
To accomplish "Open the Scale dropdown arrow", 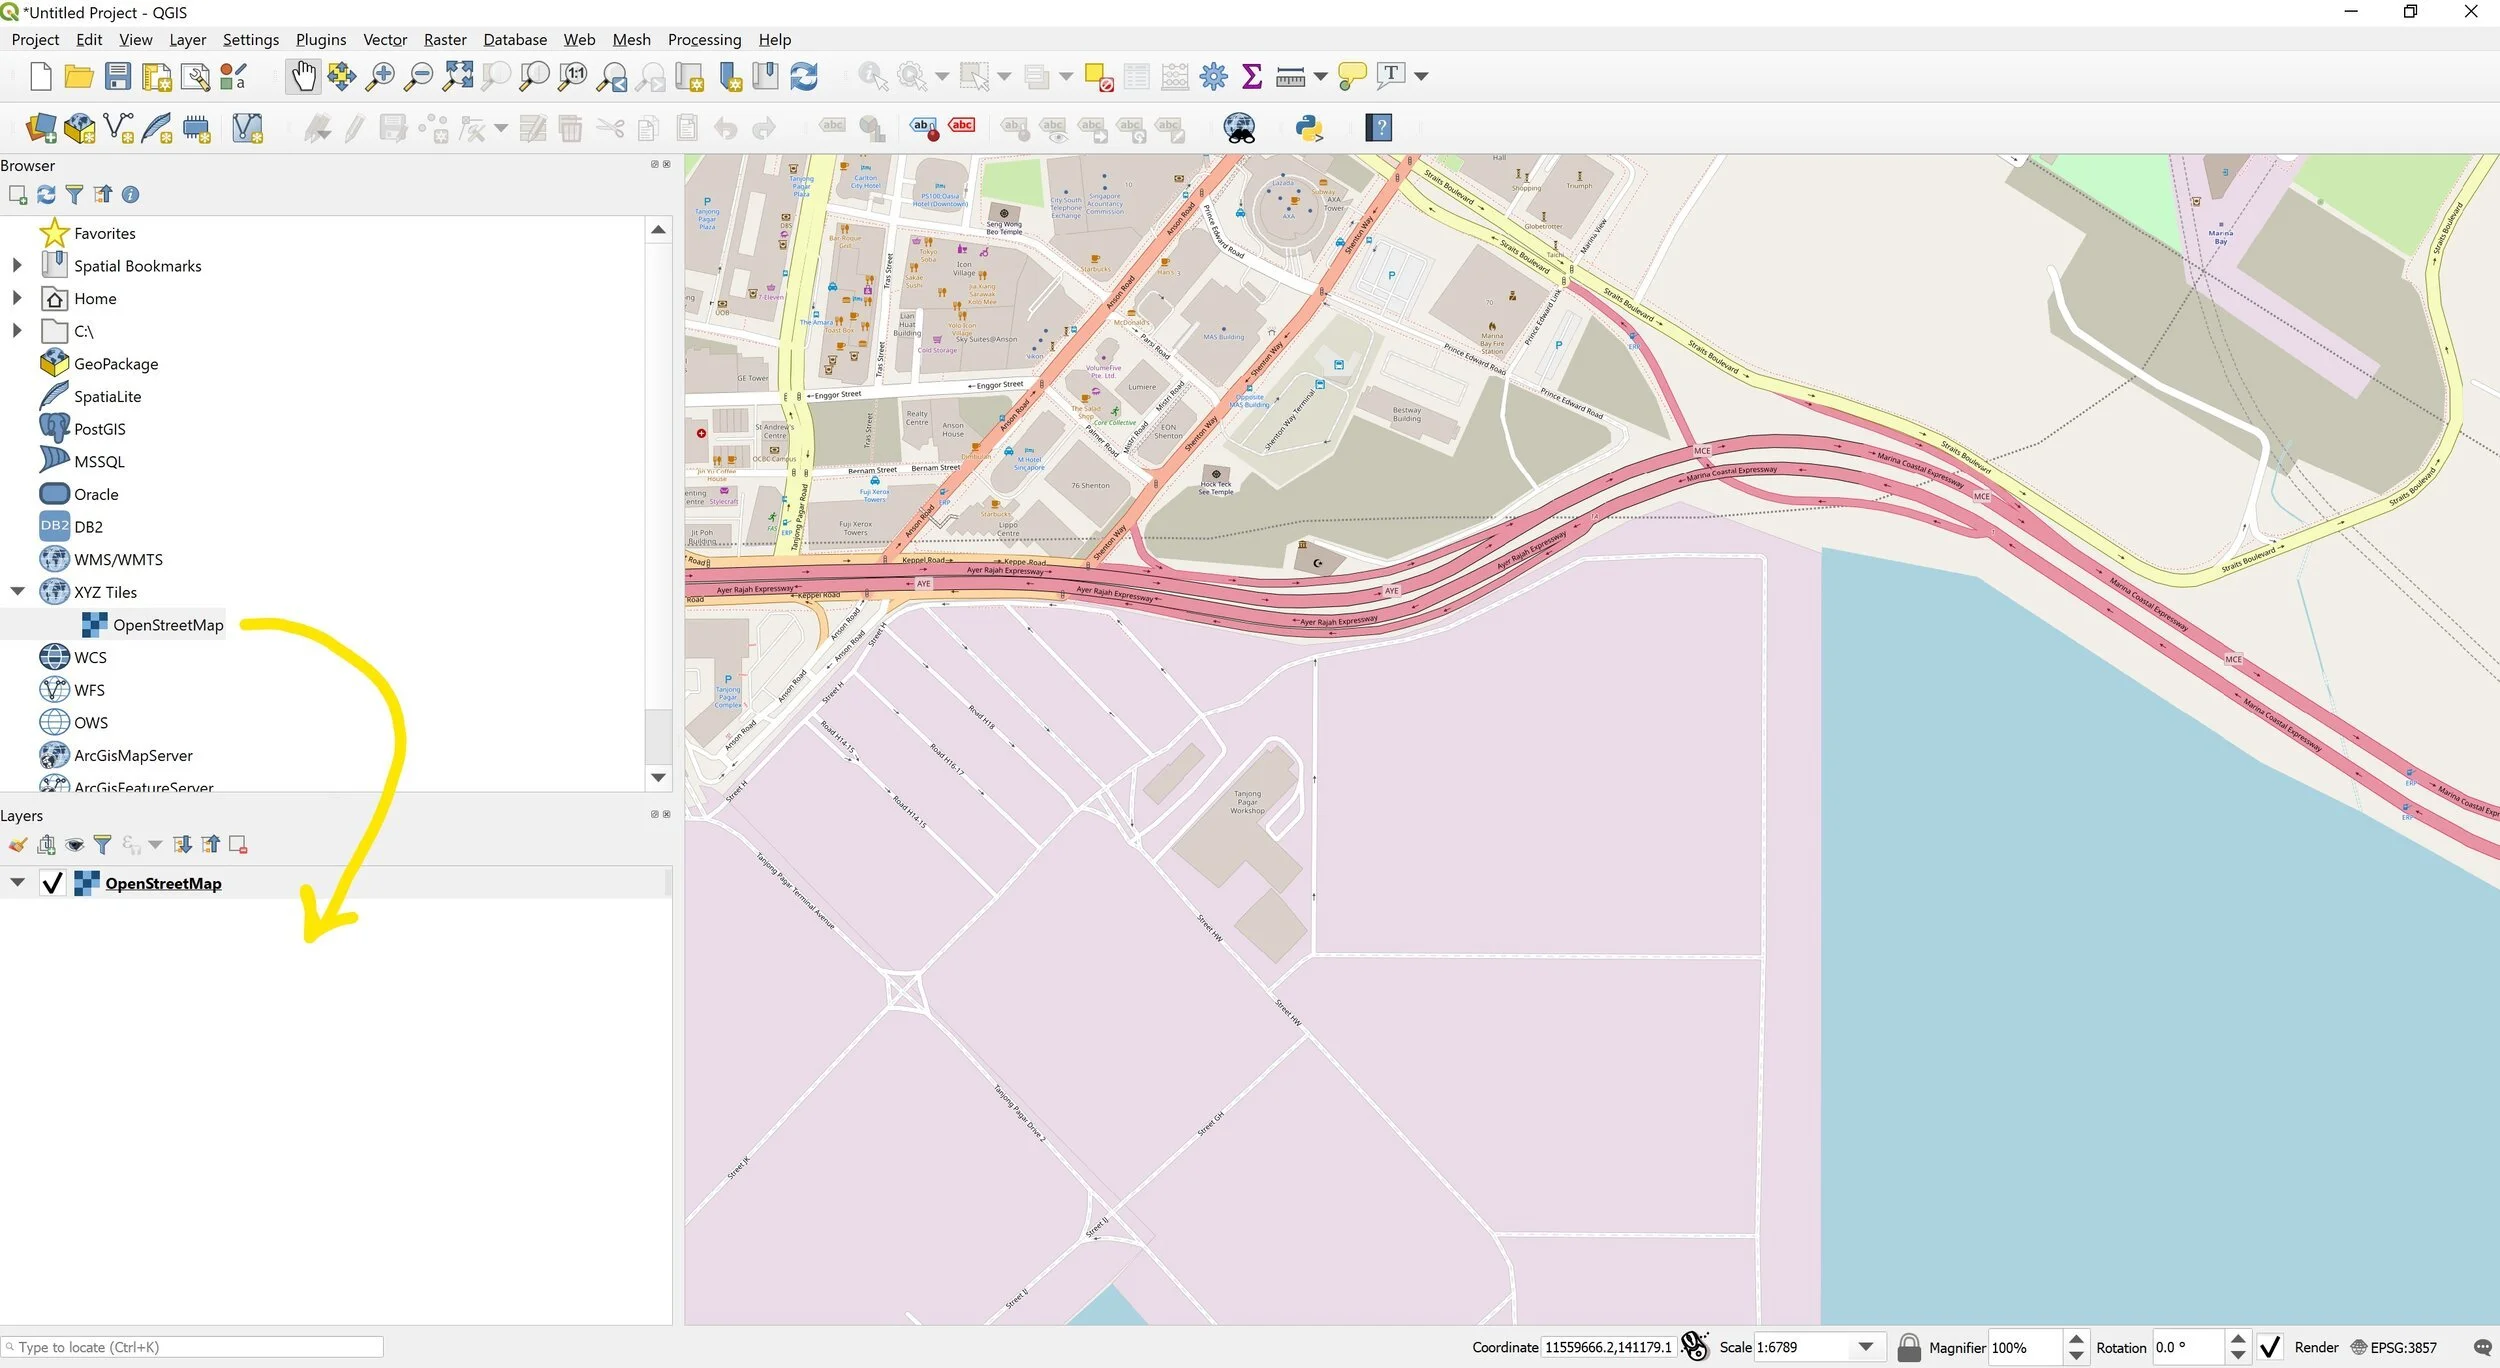I will point(1866,1347).
